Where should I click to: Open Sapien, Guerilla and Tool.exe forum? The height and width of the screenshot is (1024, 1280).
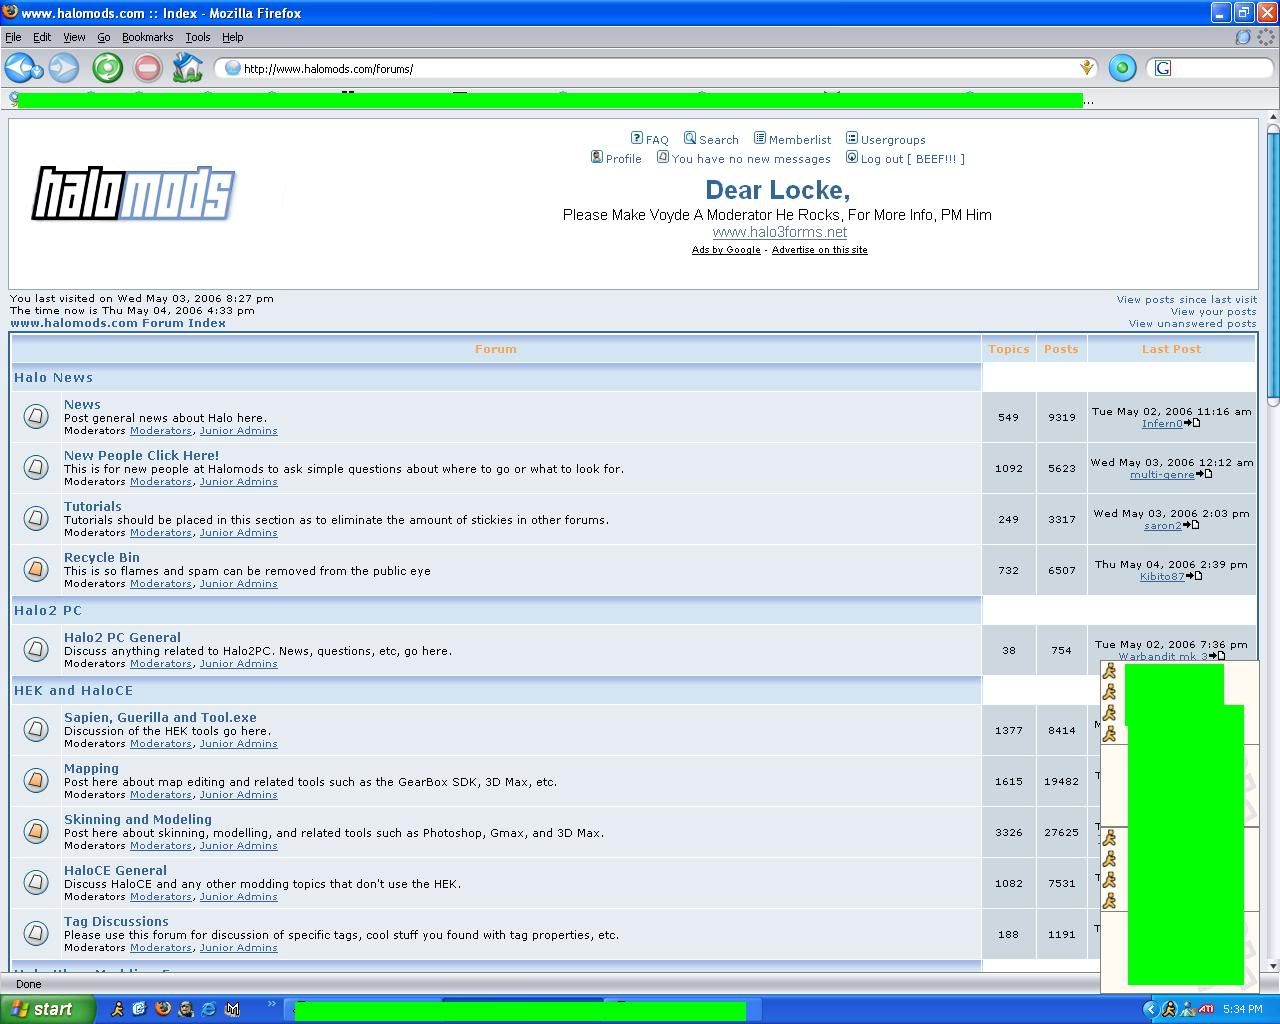(160, 717)
